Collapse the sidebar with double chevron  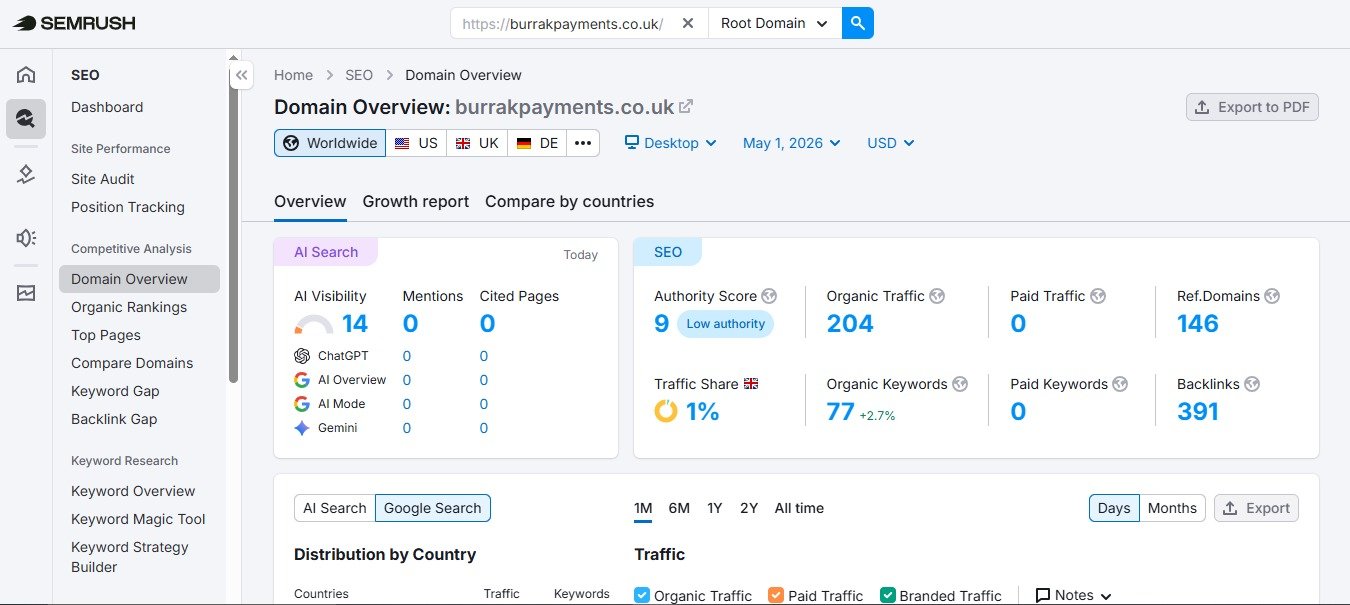(x=241, y=75)
